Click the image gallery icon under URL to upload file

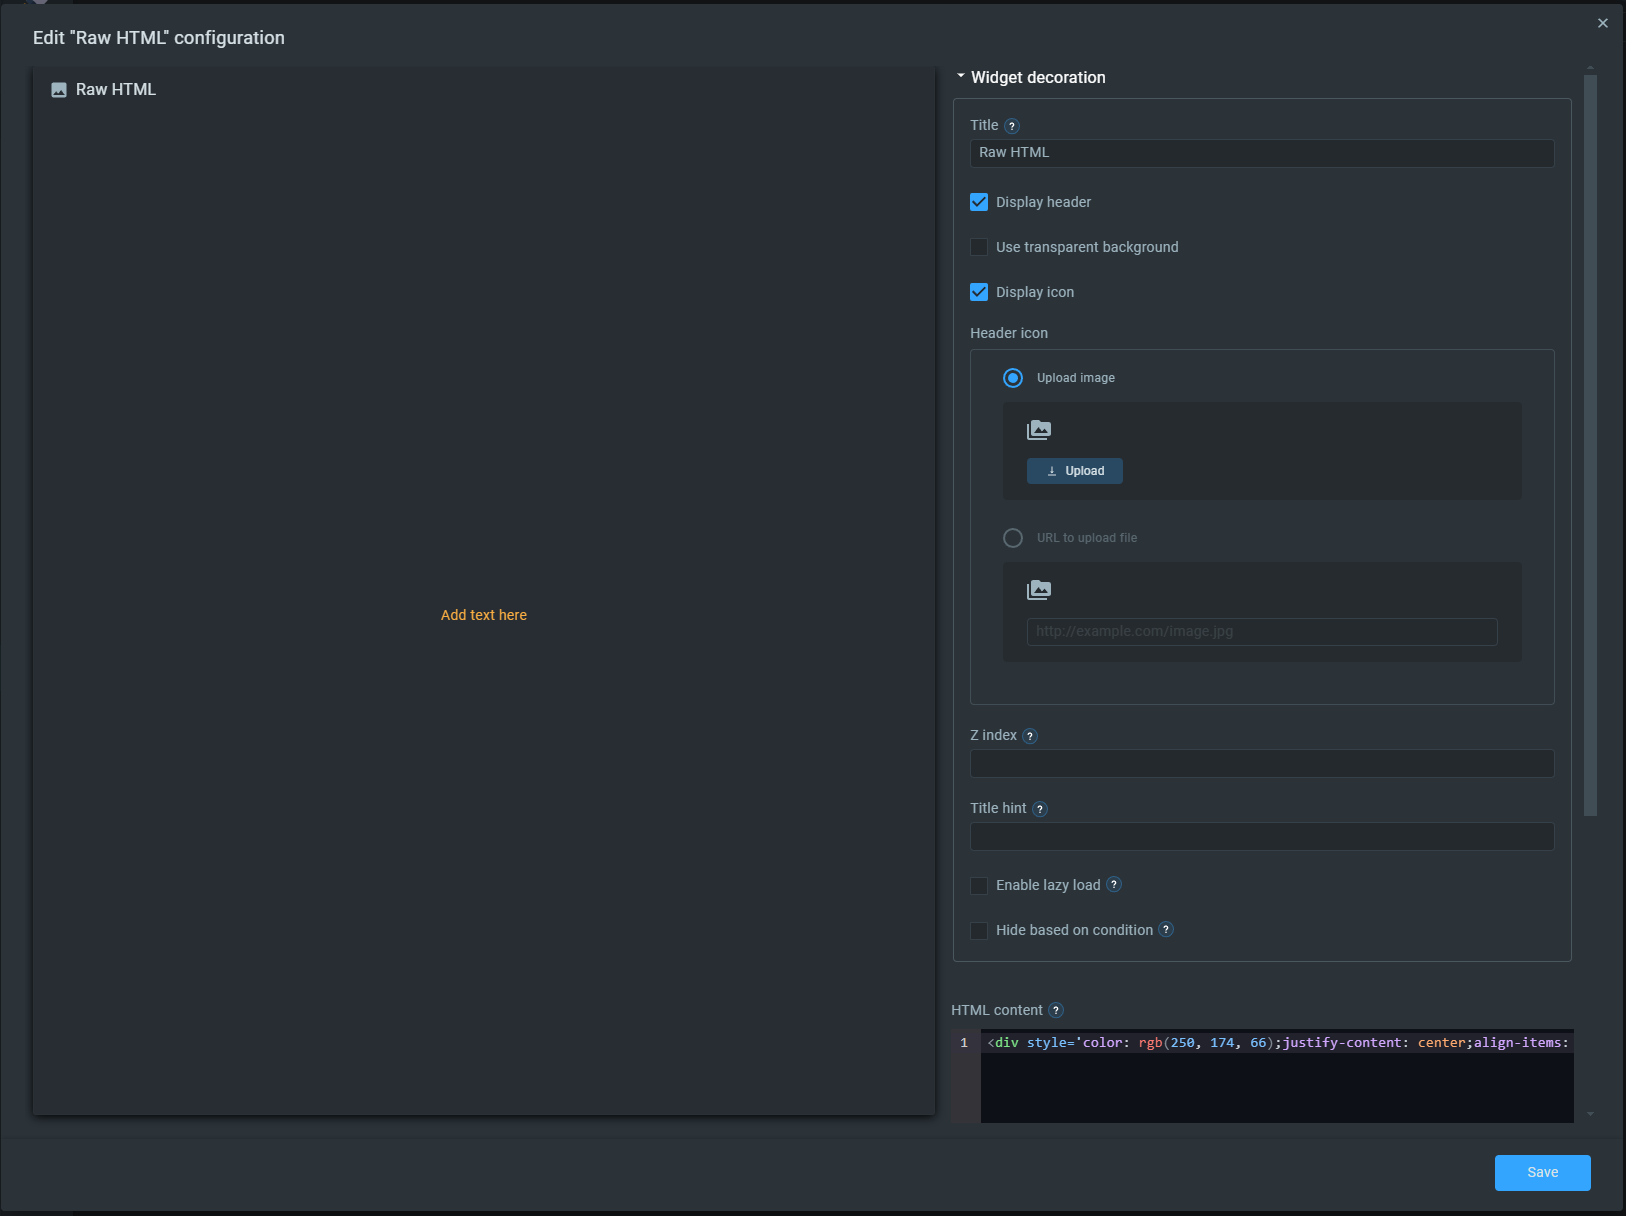[1039, 590]
